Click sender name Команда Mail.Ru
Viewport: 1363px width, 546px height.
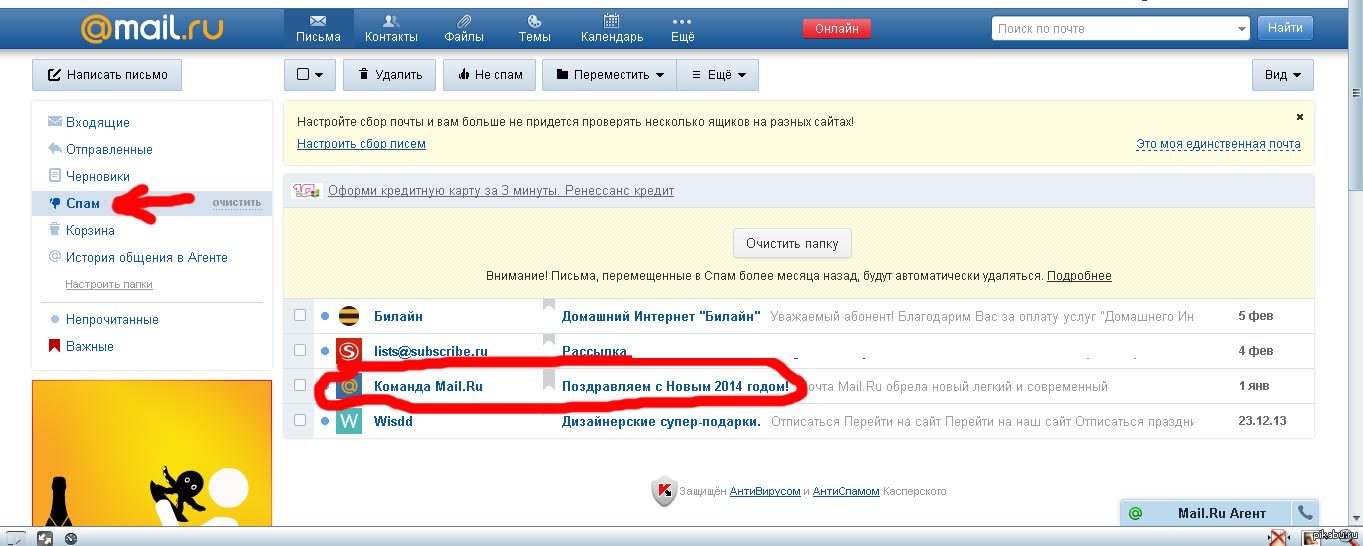pos(428,386)
